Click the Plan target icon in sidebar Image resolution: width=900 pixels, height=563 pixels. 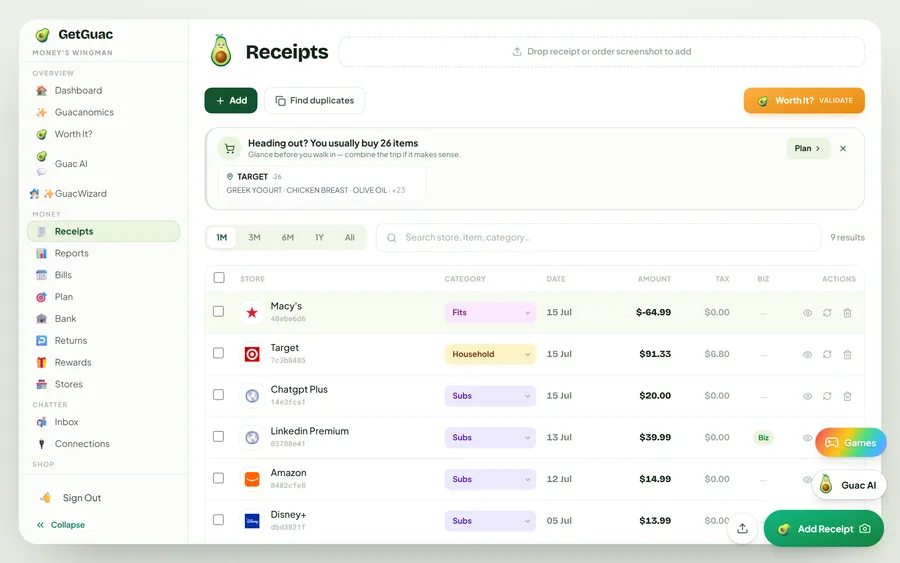(41, 297)
